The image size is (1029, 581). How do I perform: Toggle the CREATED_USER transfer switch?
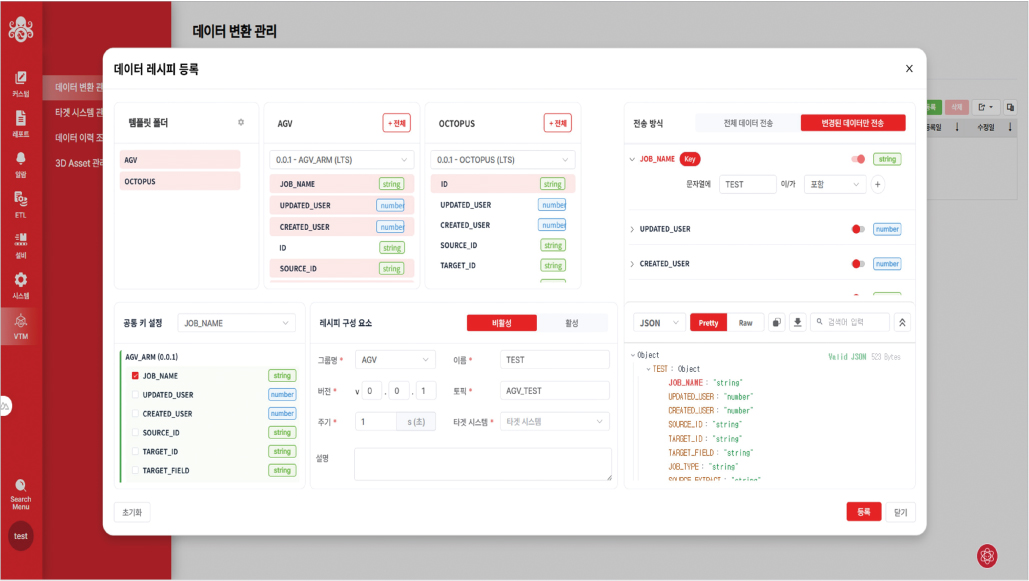point(858,264)
